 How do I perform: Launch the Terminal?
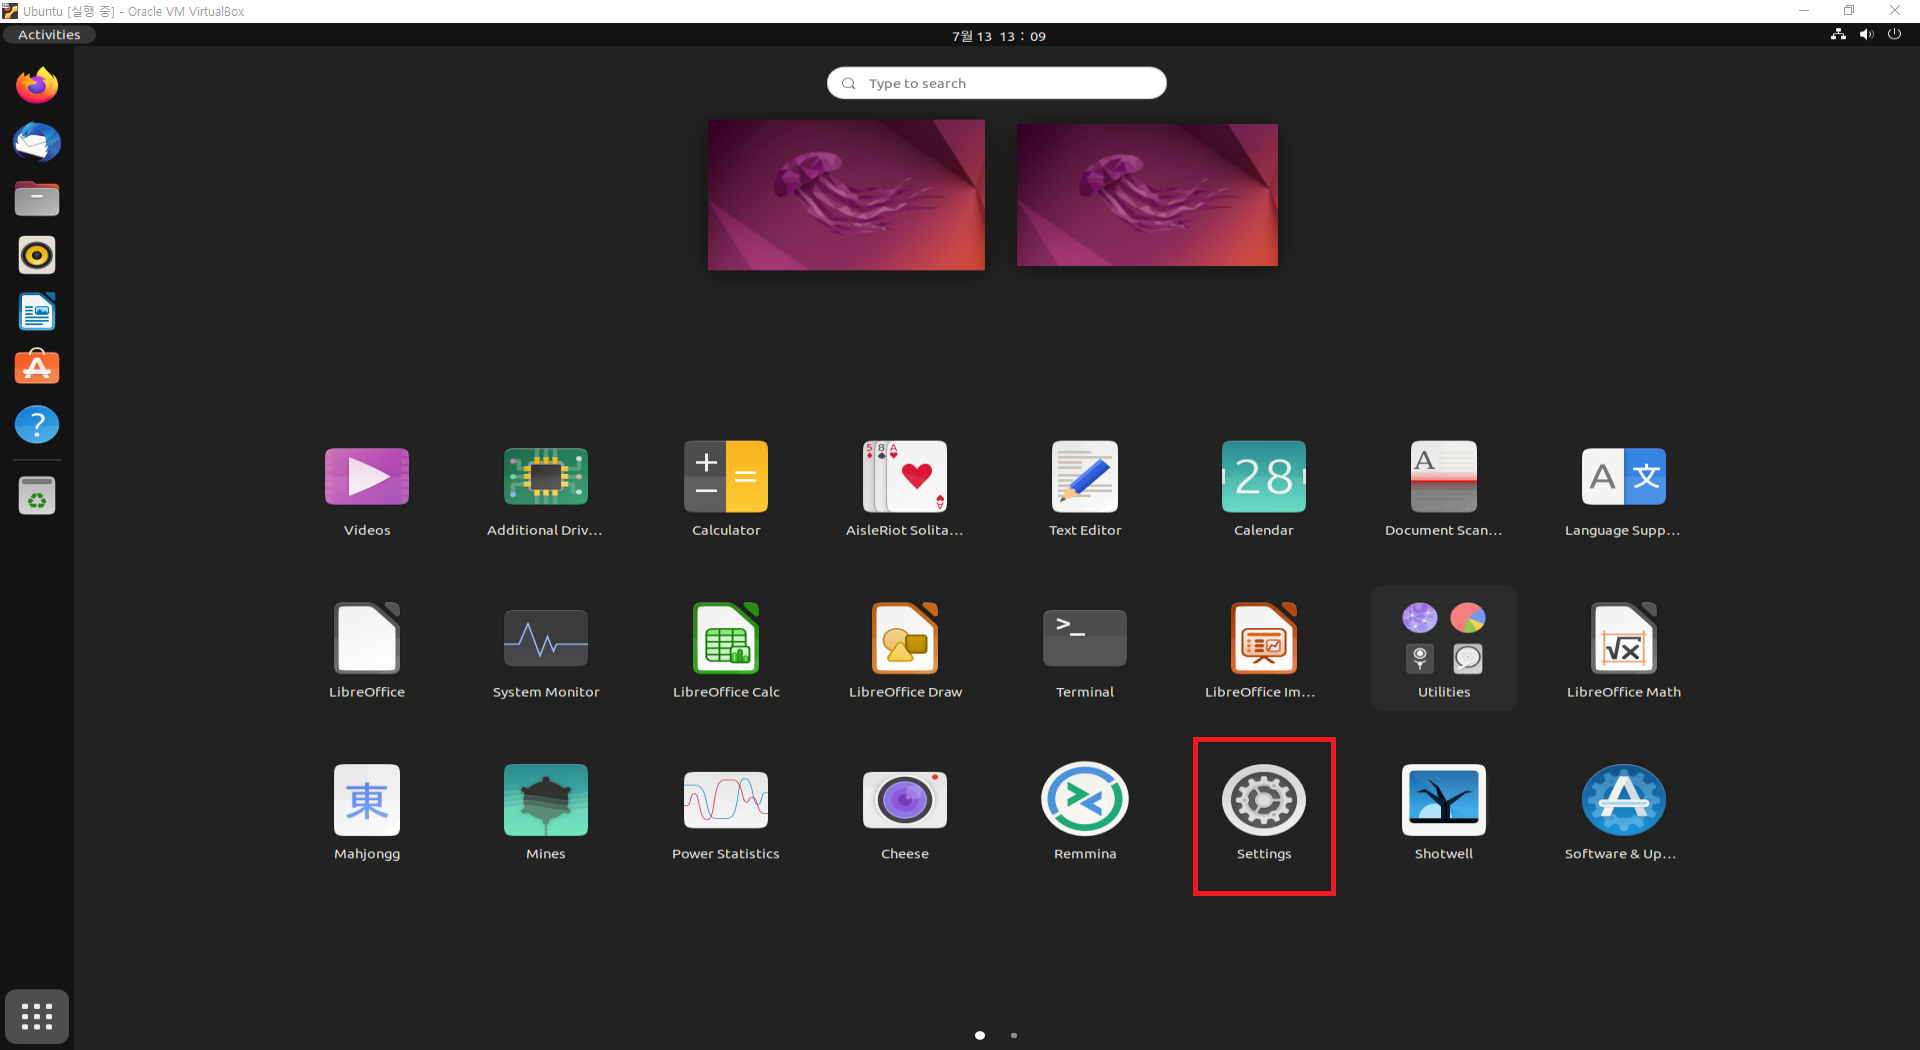point(1084,637)
